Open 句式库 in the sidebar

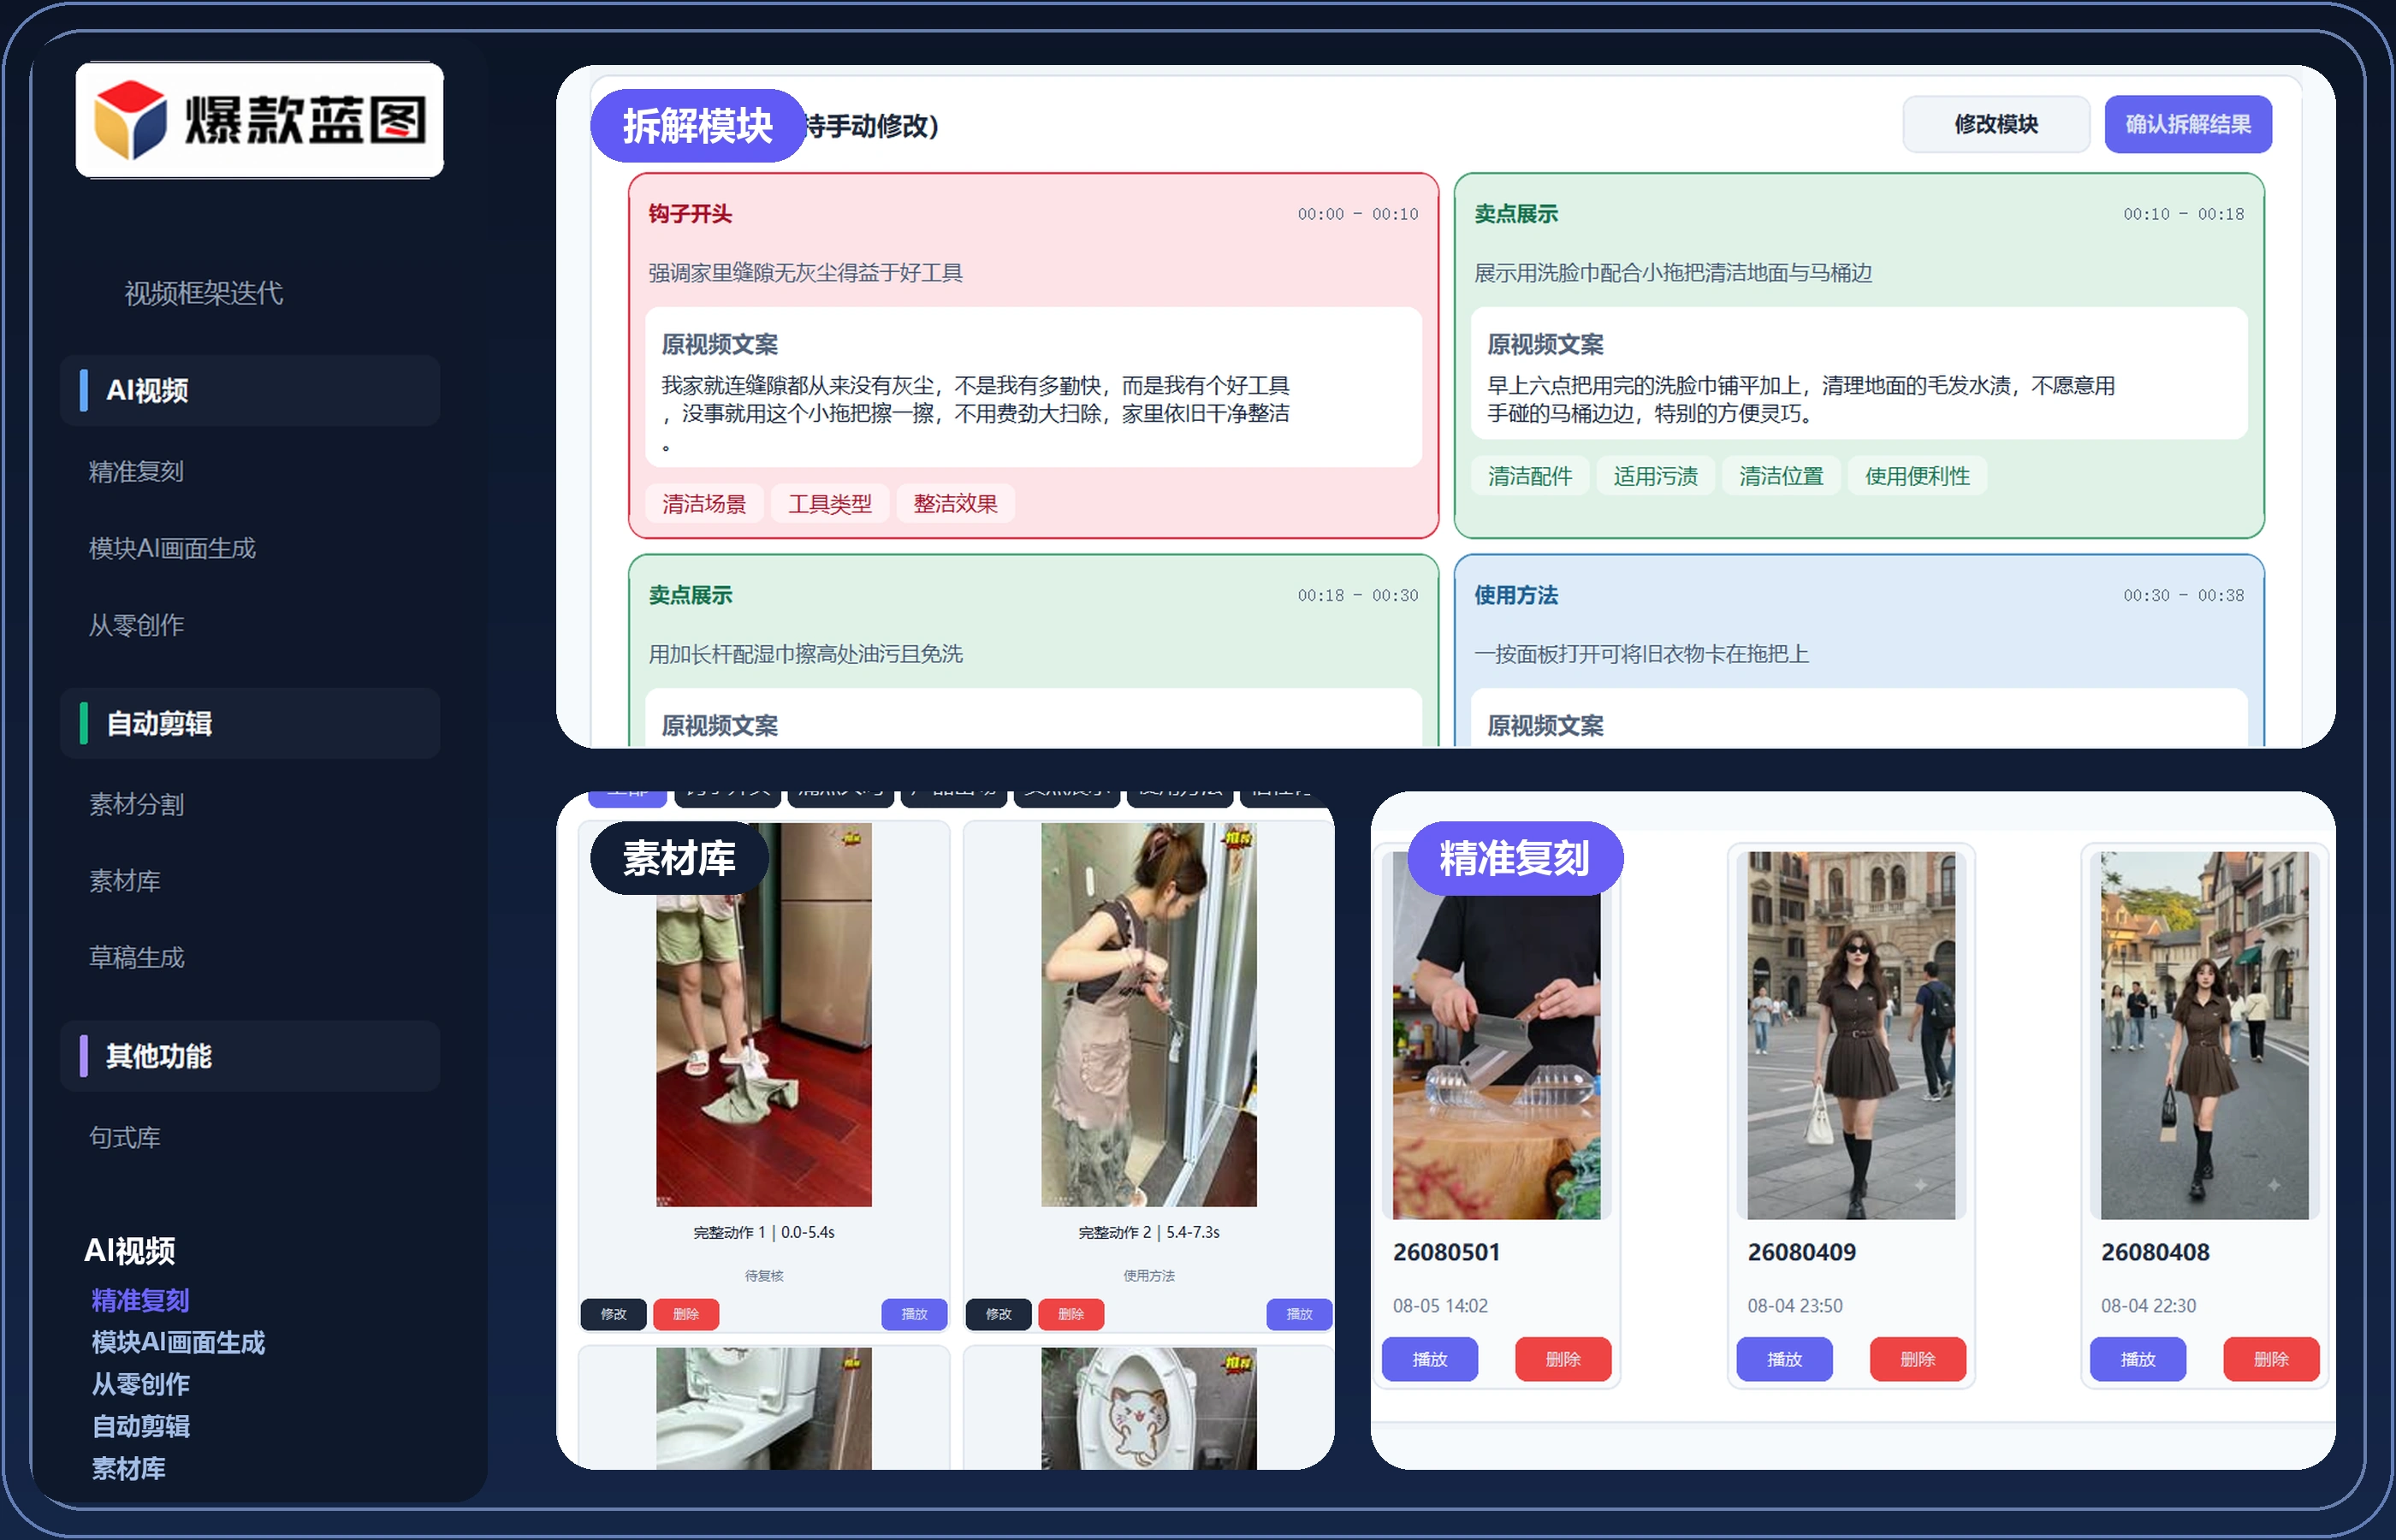(x=124, y=1137)
